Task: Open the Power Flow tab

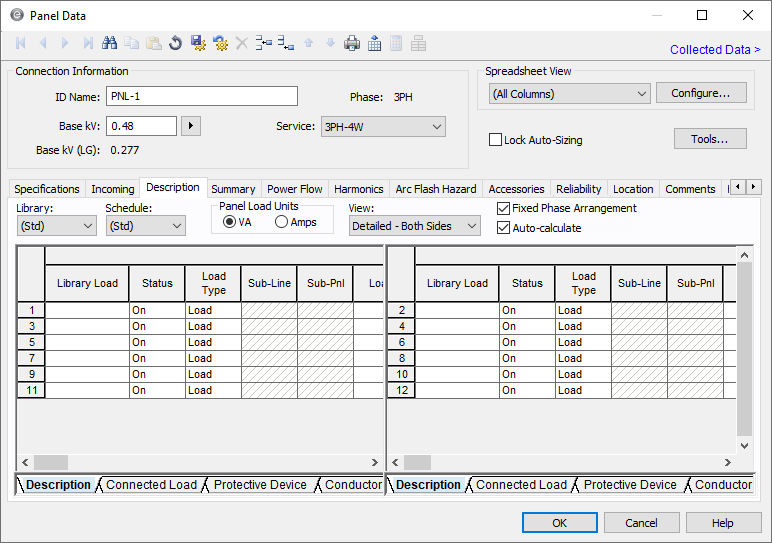Action: click(295, 189)
